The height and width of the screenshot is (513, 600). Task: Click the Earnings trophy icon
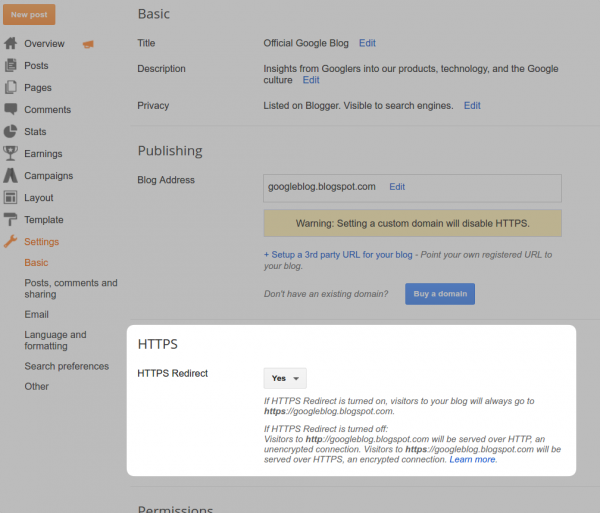tap(11, 154)
